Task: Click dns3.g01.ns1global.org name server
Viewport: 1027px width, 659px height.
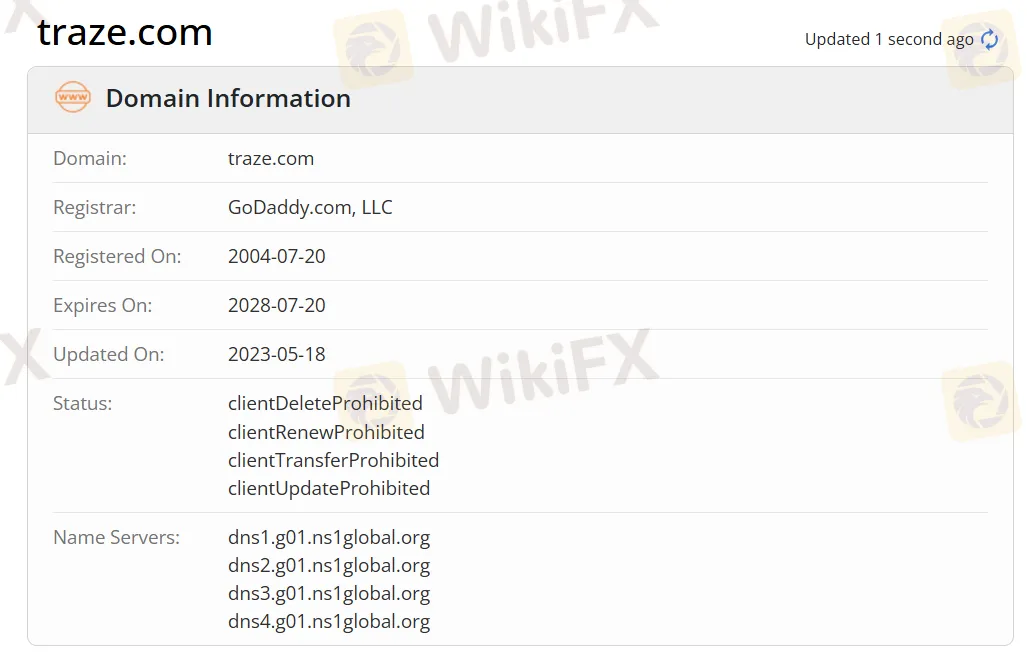Action: tap(329, 593)
